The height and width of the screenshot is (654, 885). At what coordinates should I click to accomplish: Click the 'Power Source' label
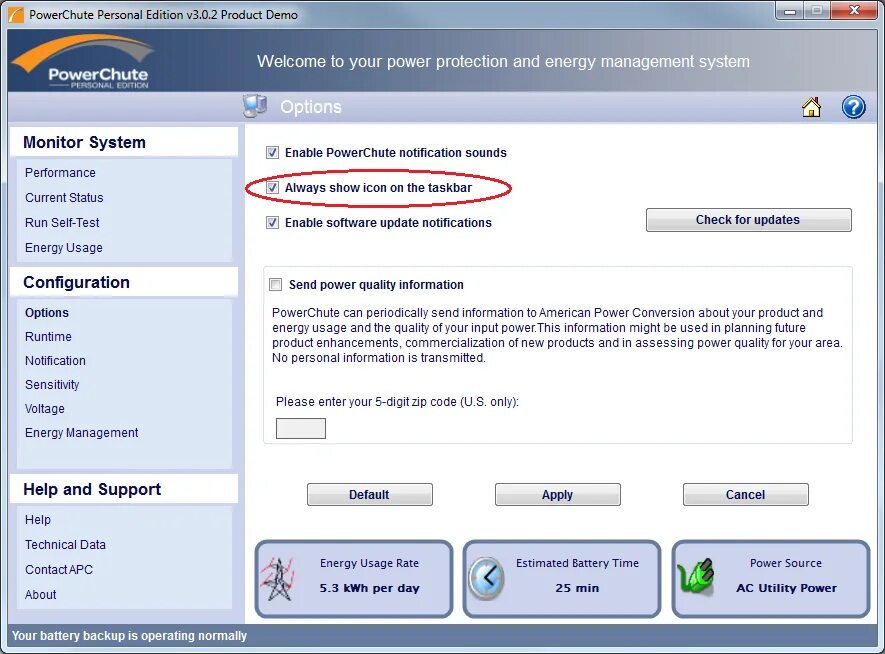(786, 563)
